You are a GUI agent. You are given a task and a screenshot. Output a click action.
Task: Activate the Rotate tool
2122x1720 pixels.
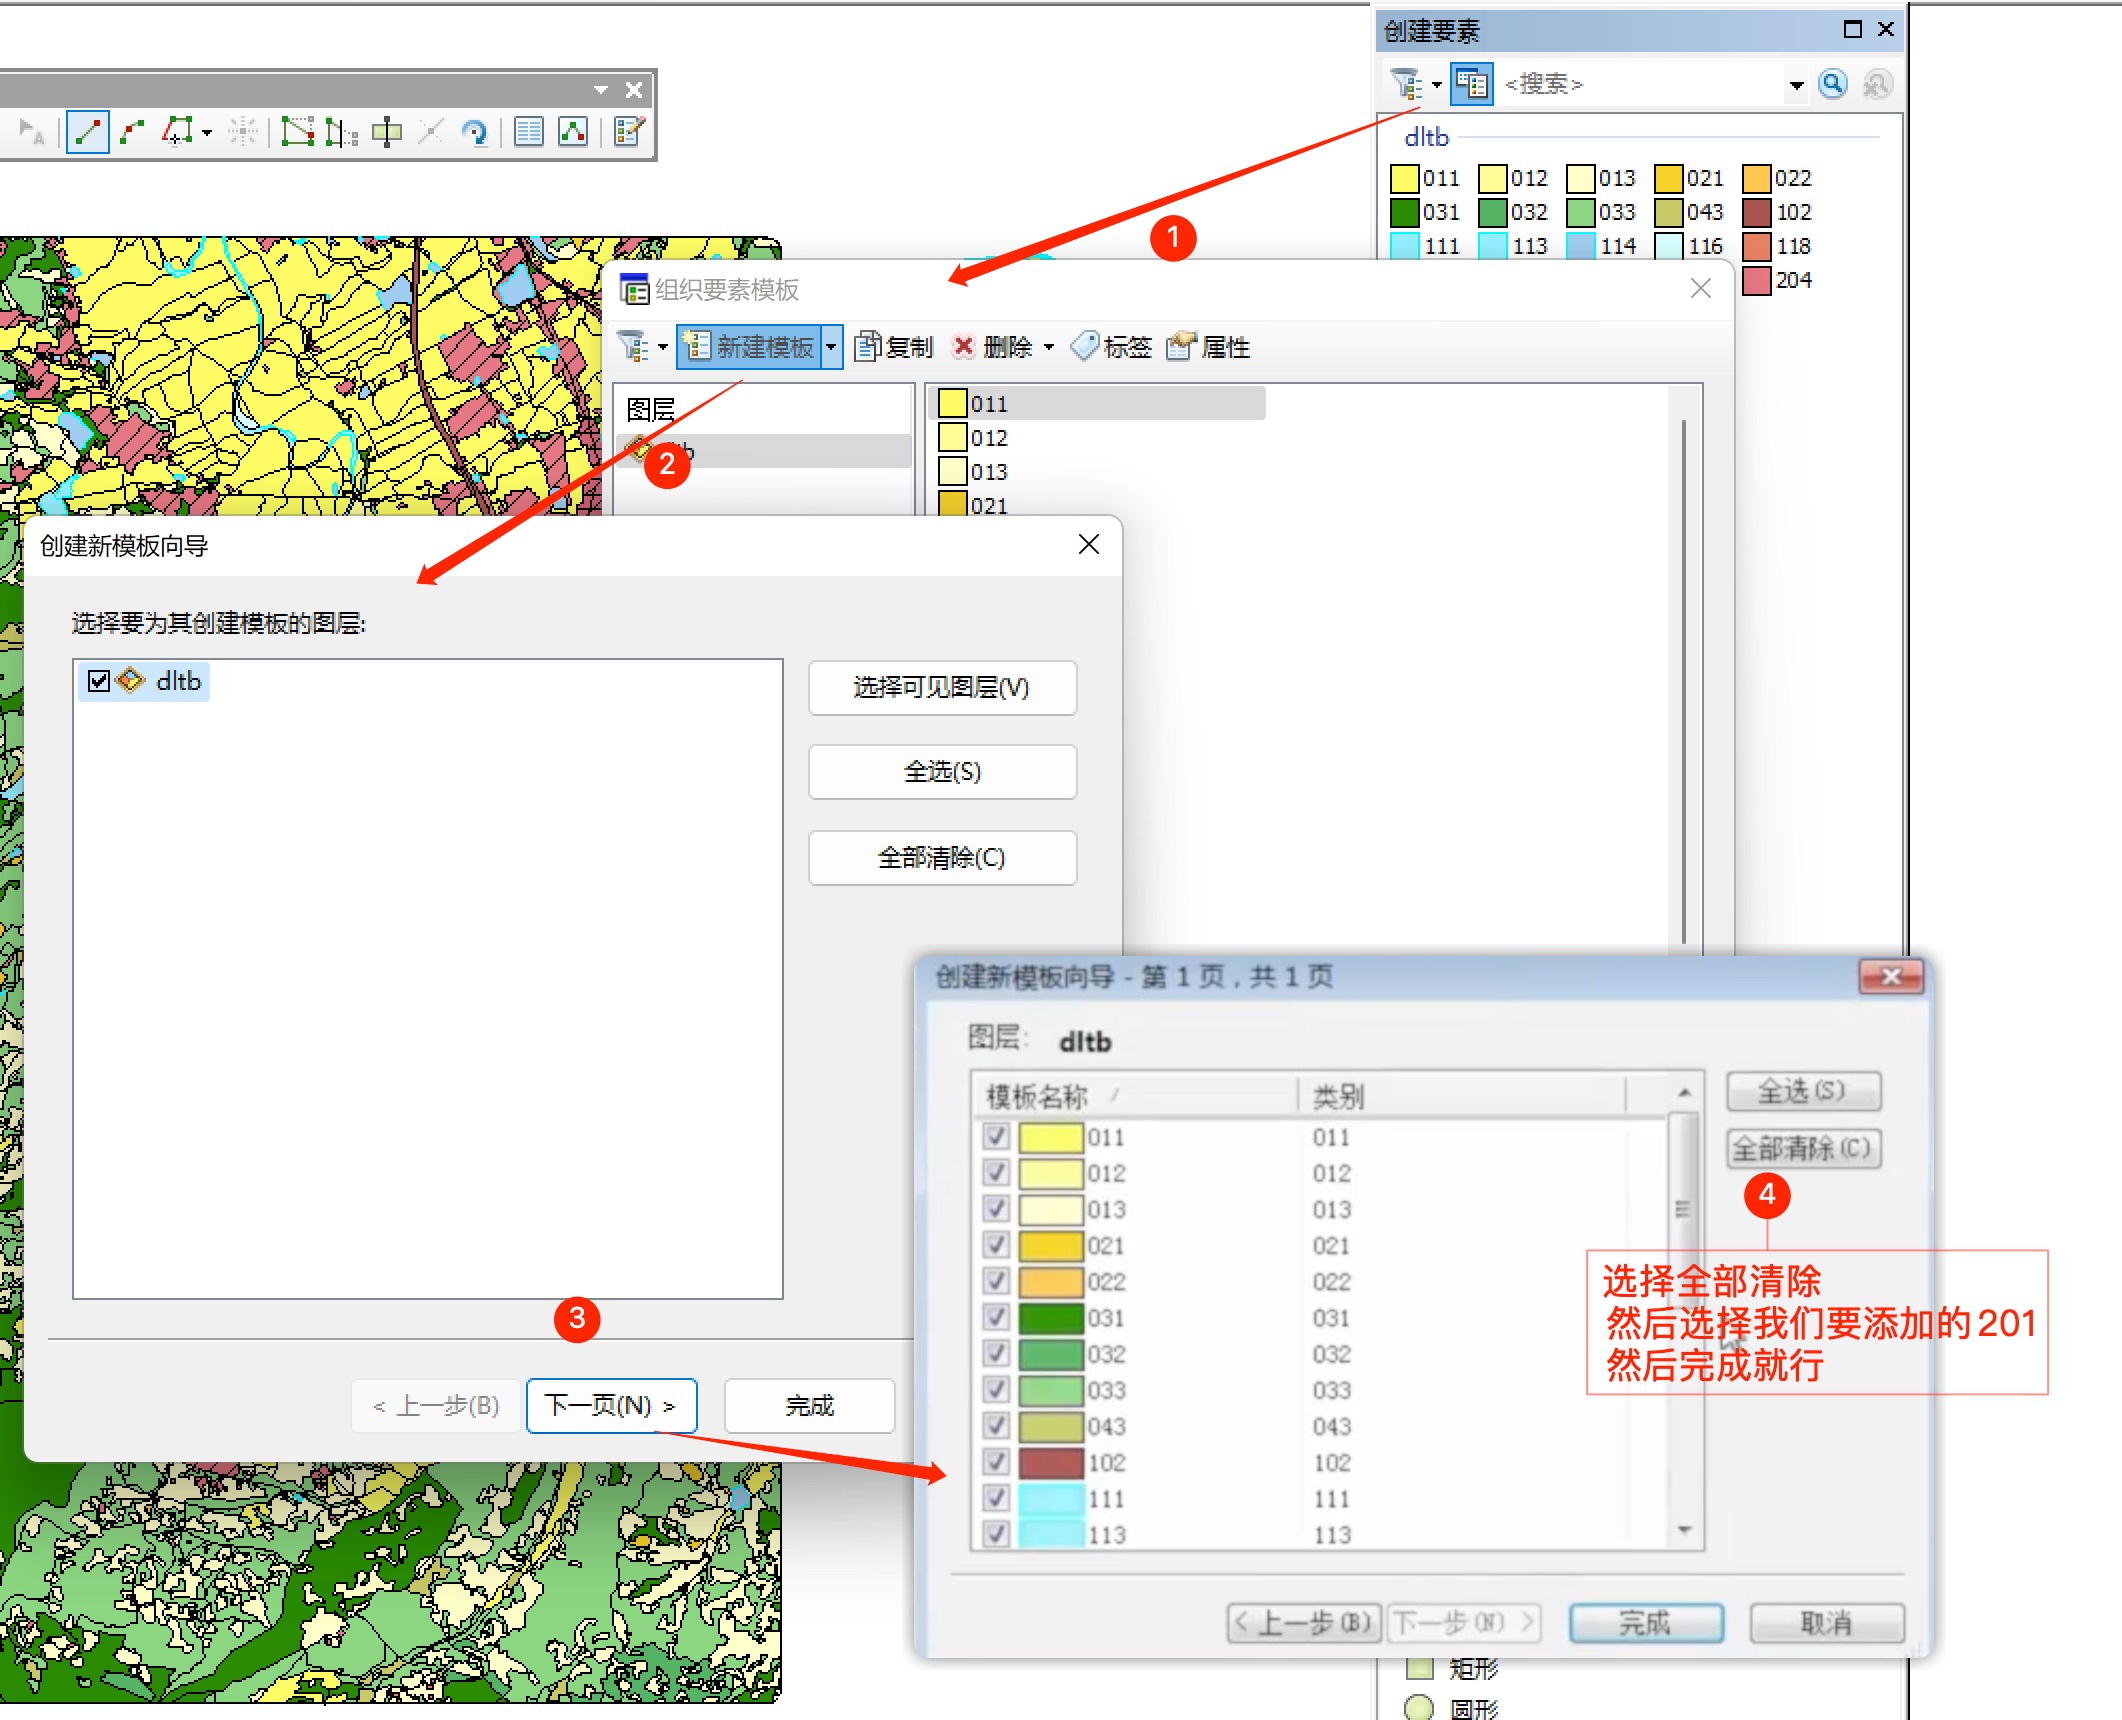click(x=475, y=132)
